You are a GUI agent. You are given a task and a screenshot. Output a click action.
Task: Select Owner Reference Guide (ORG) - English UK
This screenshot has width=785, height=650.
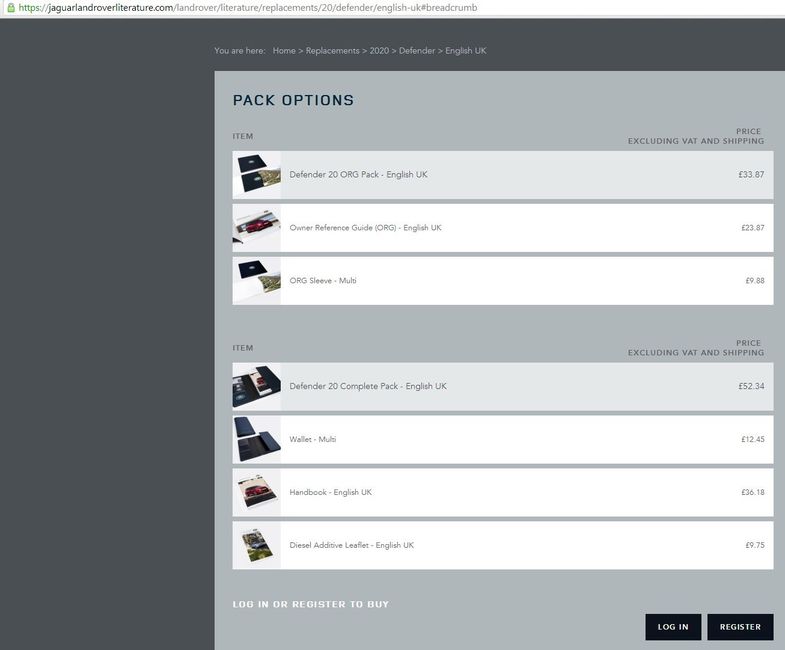click(365, 228)
